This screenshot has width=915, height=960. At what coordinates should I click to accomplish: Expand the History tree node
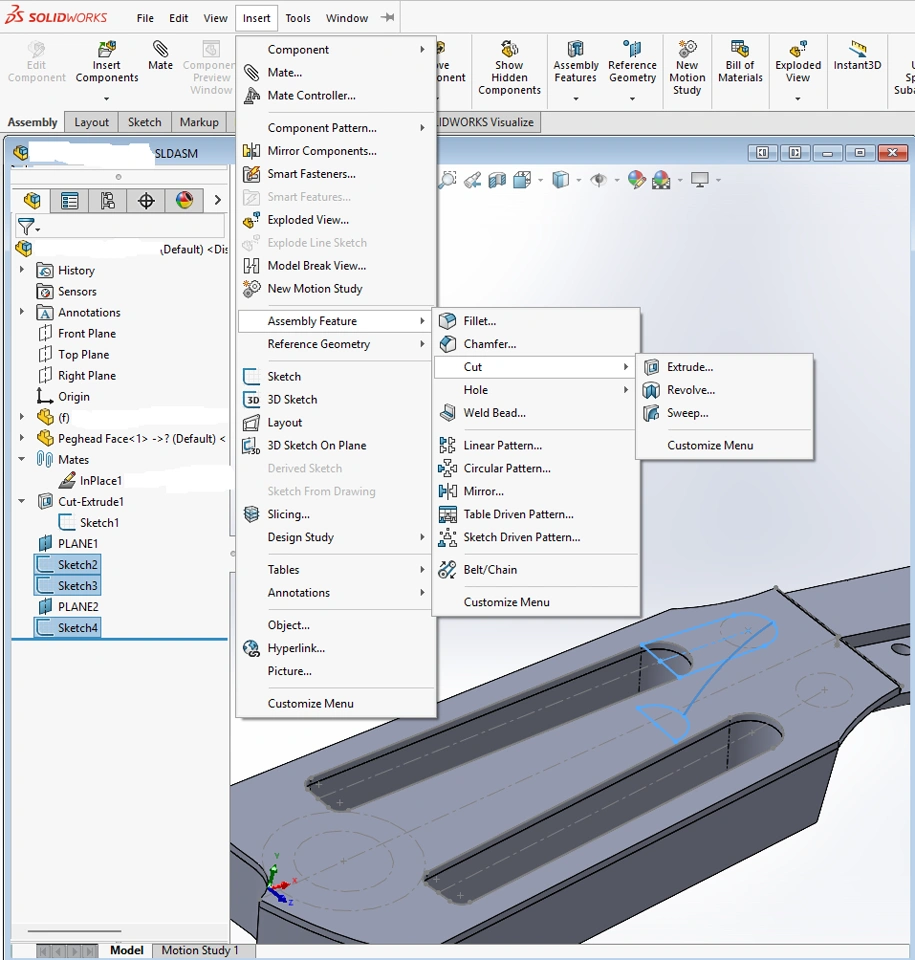tap(22, 269)
